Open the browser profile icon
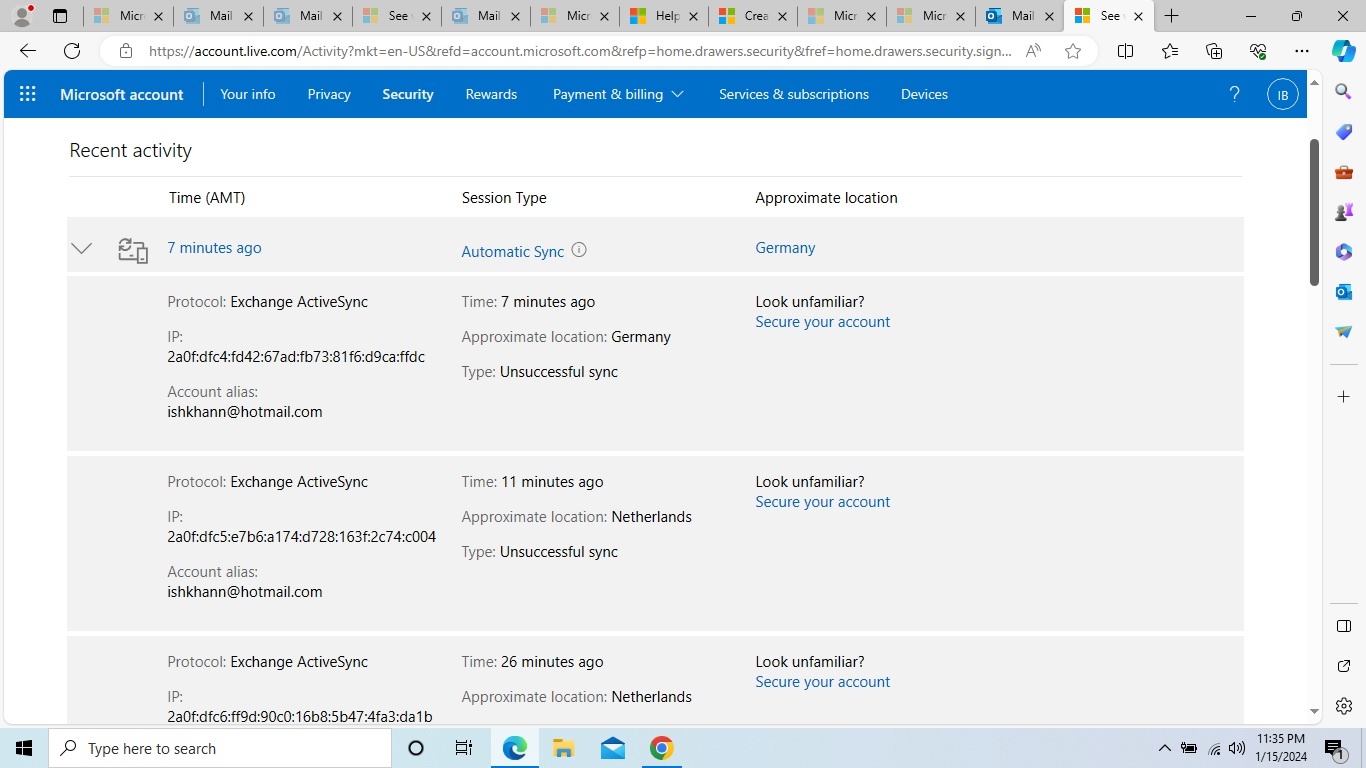Image resolution: width=1366 pixels, height=768 pixels. [22, 16]
